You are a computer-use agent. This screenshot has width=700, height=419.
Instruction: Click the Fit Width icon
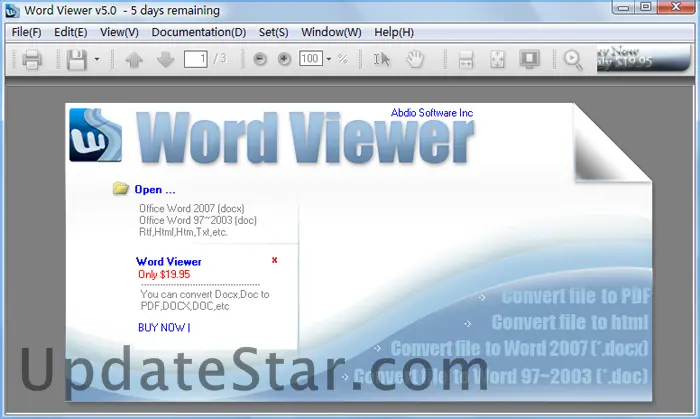pyautogui.click(x=466, y=59)
